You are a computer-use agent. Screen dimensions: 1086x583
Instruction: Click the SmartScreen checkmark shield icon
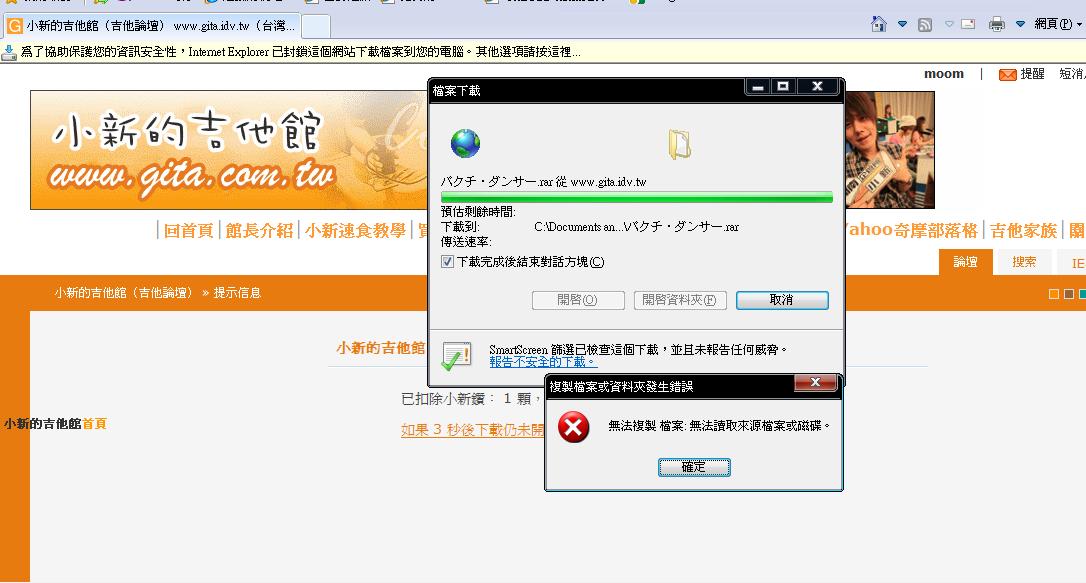click(x=456, y=356)
